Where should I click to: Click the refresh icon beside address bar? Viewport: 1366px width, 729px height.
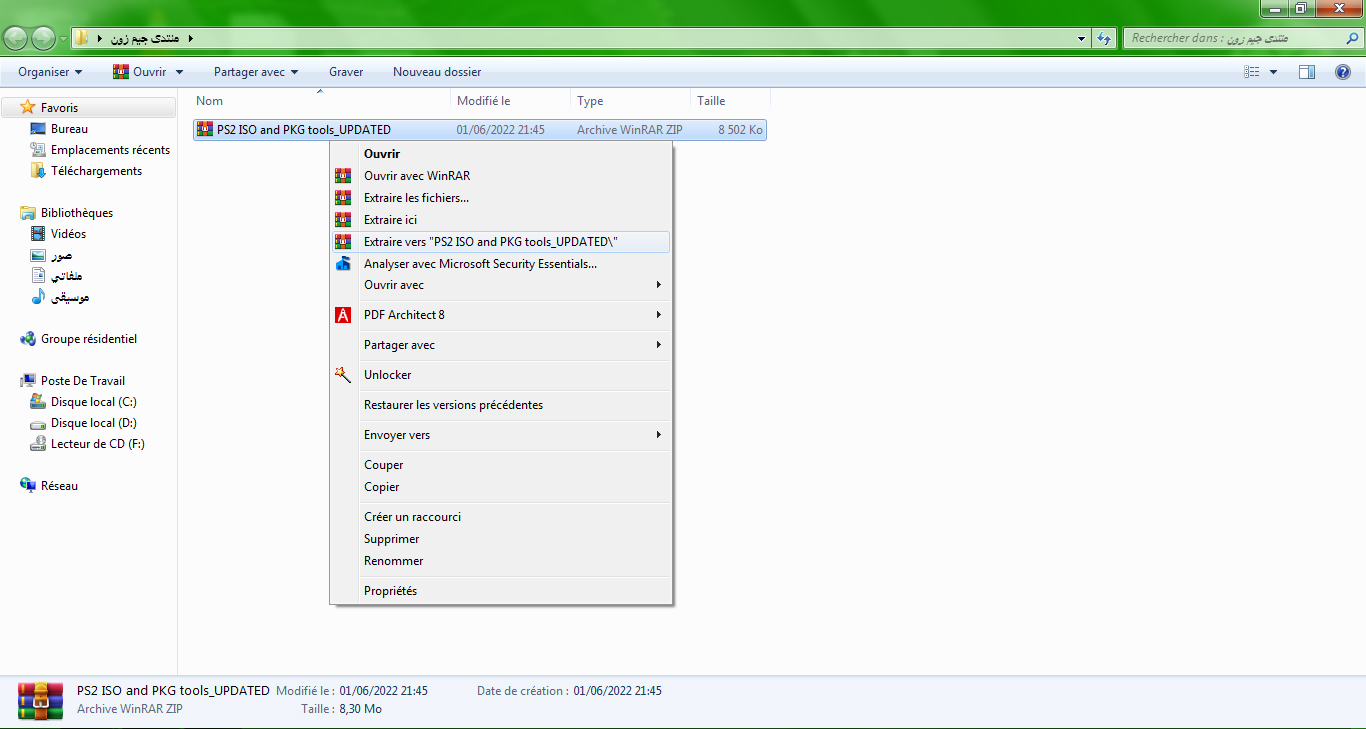tap(1104, 38)
